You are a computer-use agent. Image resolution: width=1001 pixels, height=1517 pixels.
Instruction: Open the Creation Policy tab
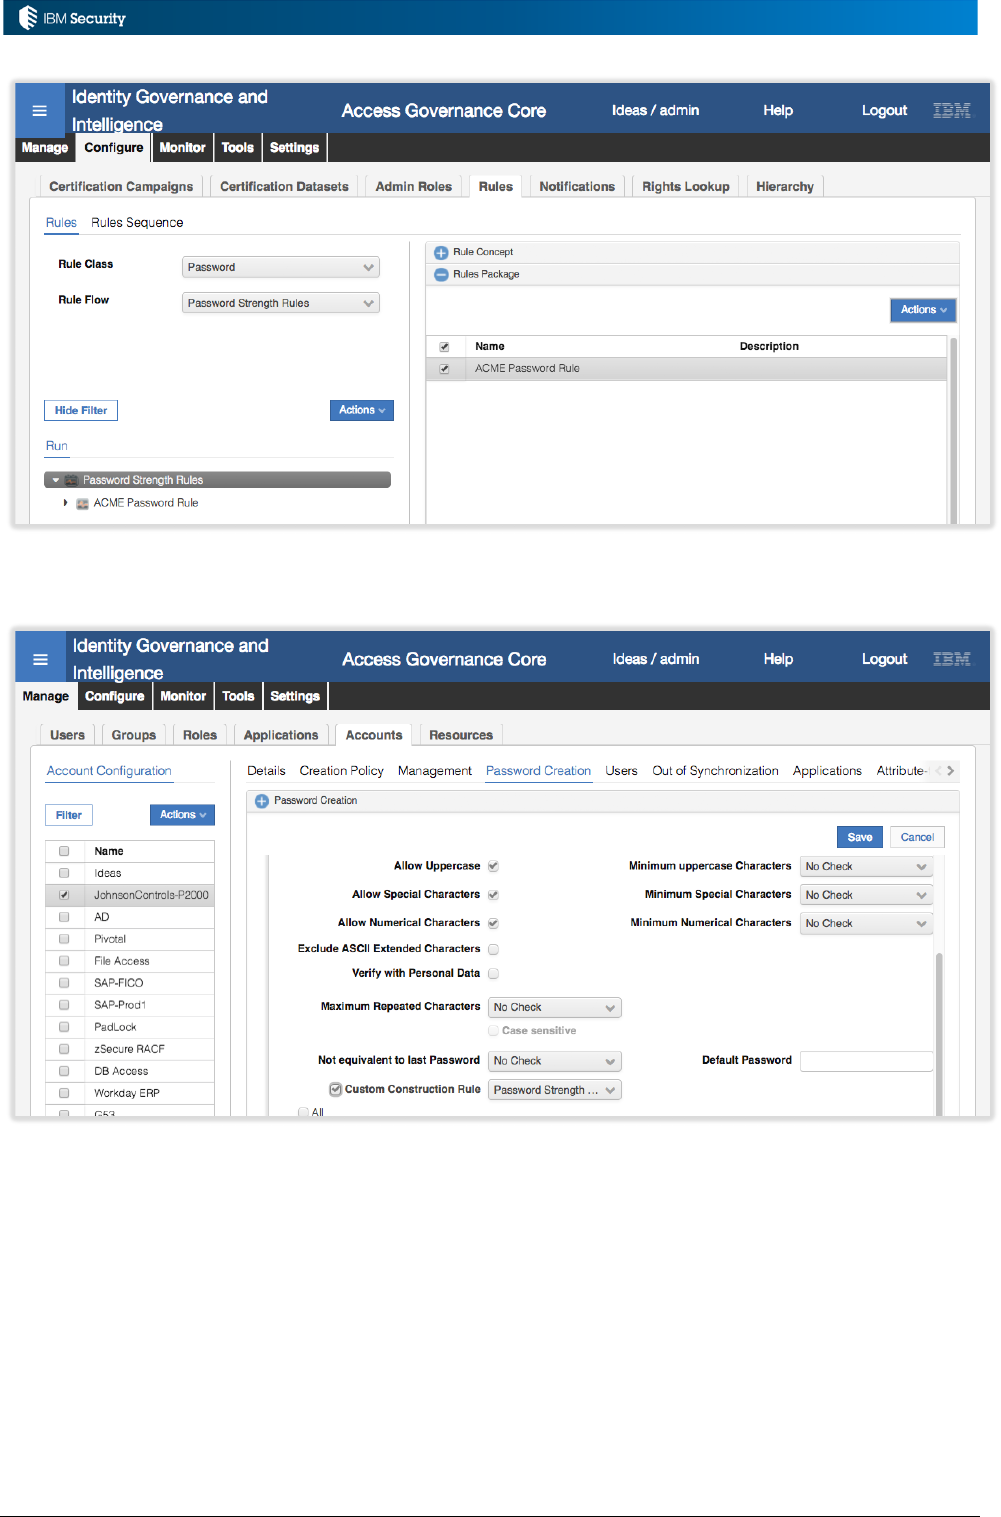(x=341, y=771)
